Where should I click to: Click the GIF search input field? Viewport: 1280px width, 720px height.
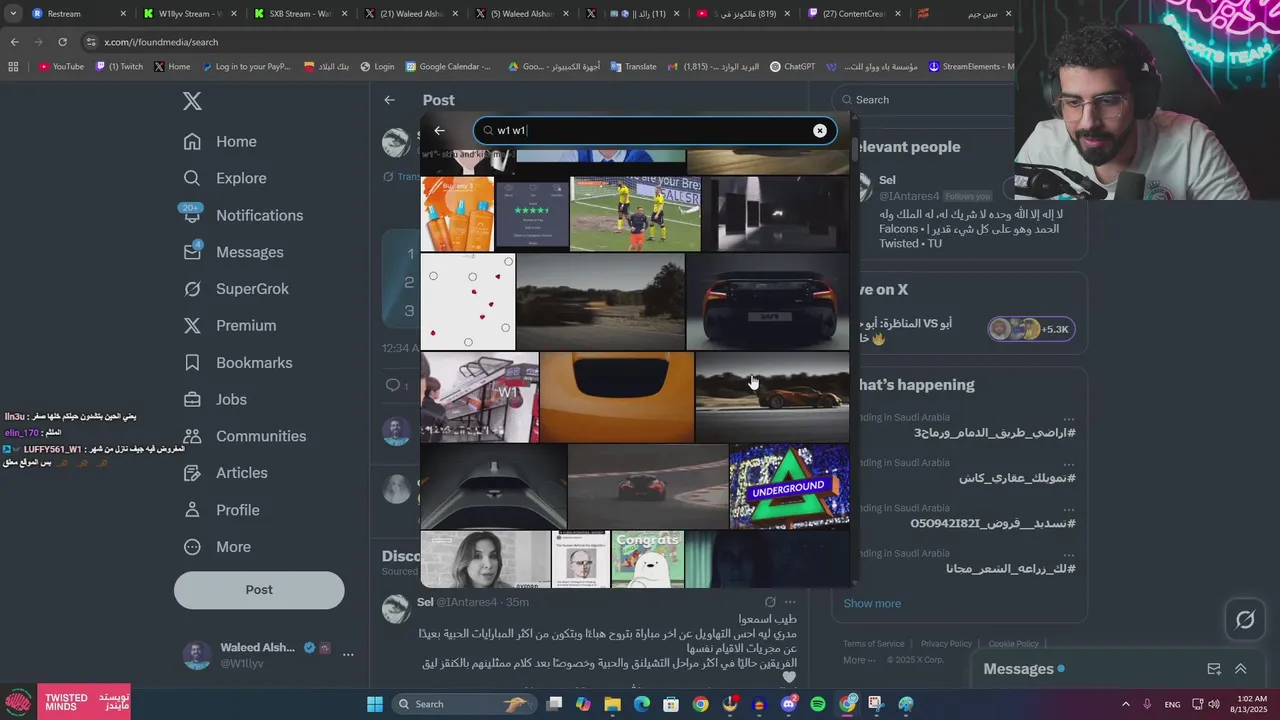[x=655, y=131]
